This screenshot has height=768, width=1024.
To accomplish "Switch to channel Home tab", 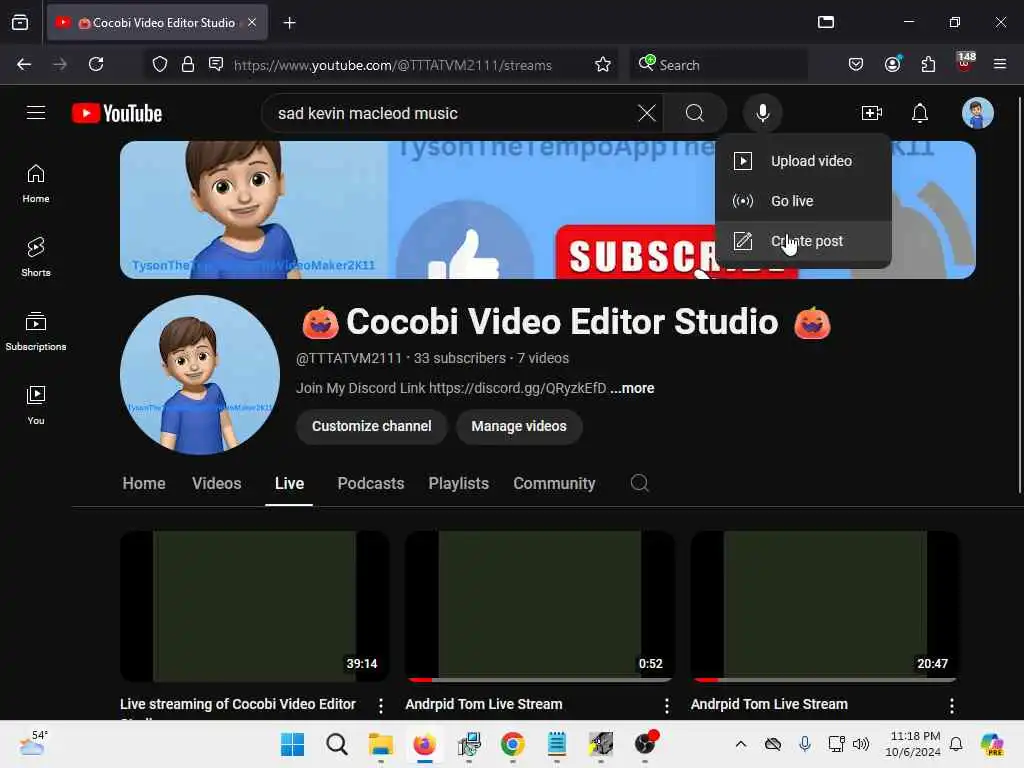I will pos(144,483).
